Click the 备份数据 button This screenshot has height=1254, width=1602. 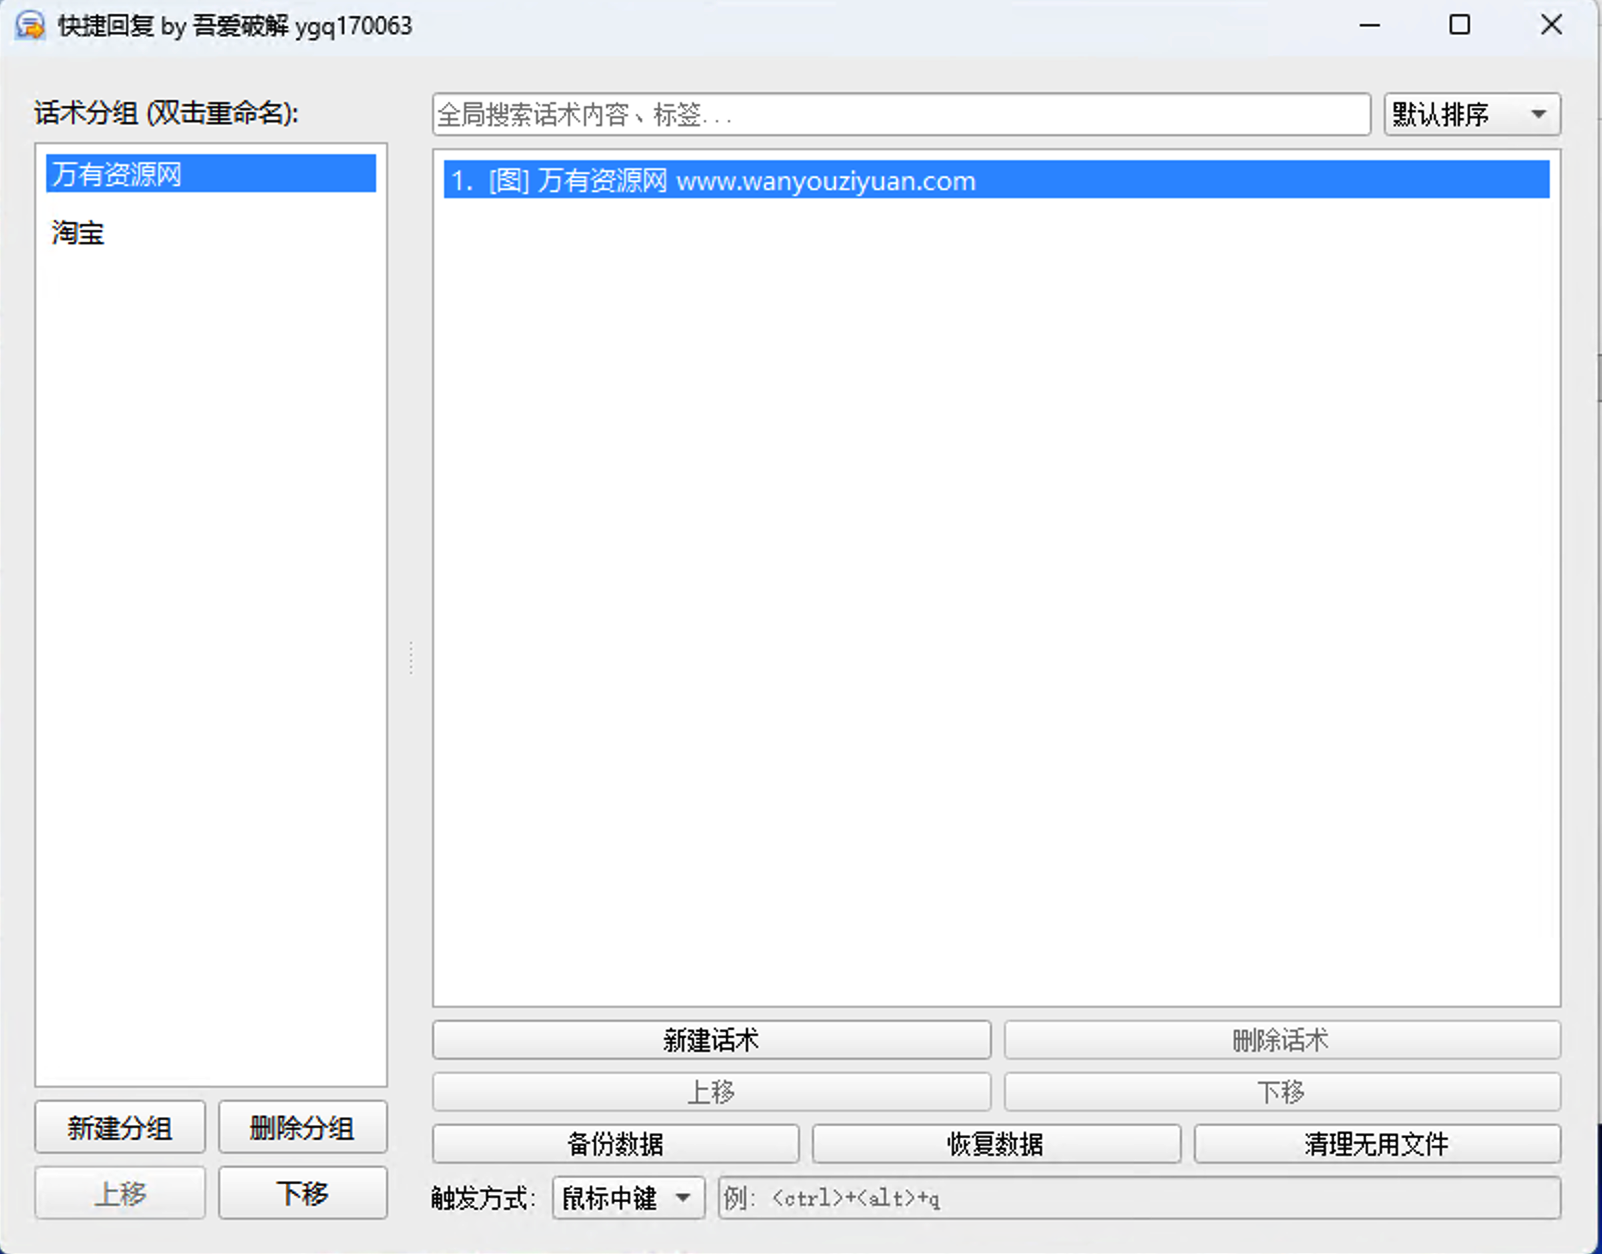tap(615, 1144)
